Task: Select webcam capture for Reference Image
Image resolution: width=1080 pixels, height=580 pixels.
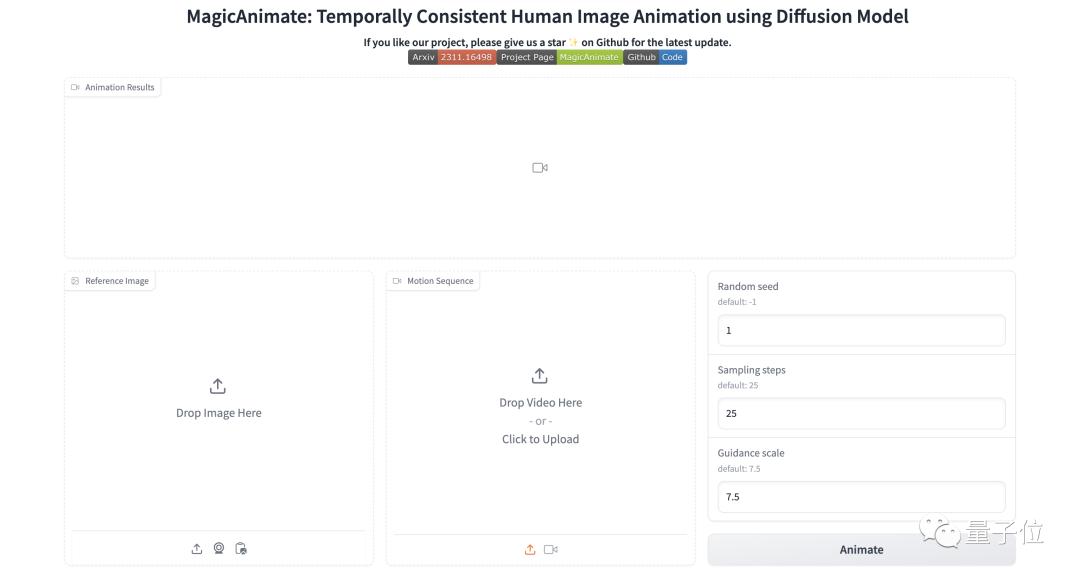Action: 219,549
